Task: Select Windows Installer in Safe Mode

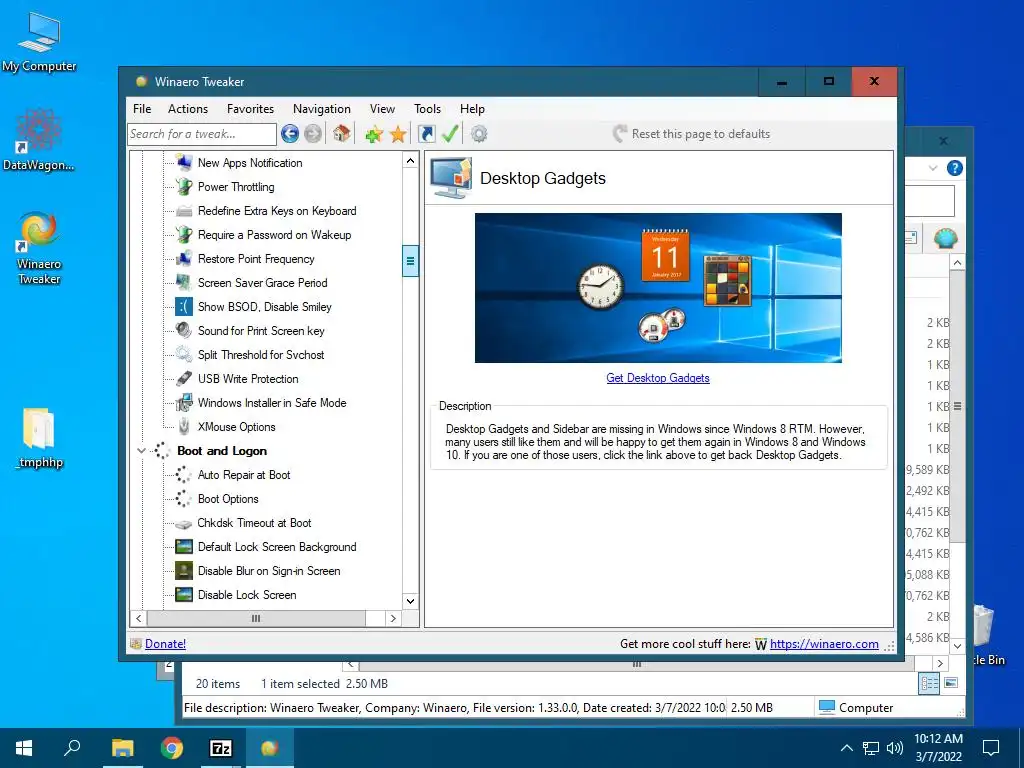Action: pyautogui.click(x=272, y=403)
